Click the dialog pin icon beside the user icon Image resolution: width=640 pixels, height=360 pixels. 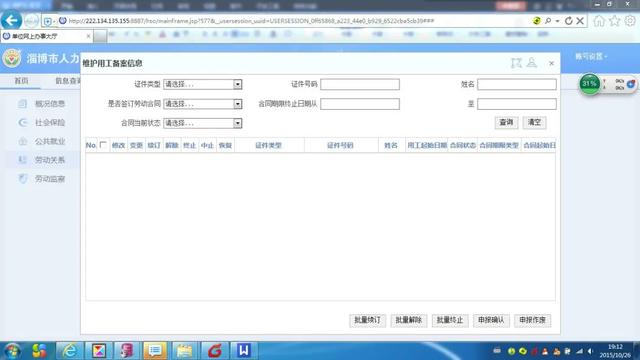point(516,63)
